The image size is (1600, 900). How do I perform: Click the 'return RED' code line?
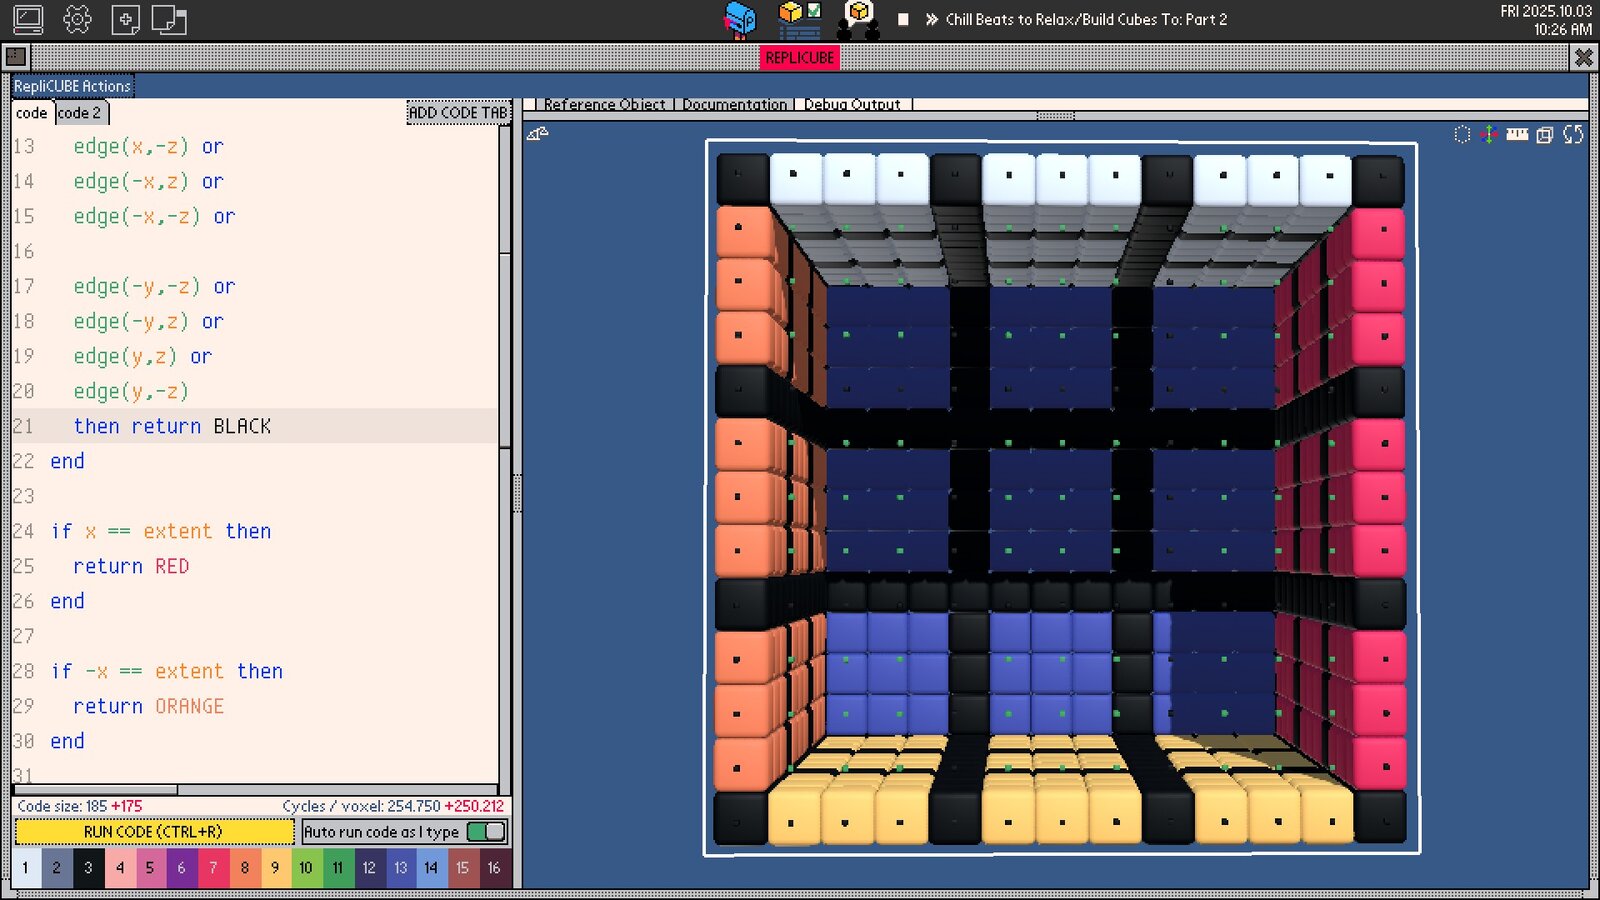pyautogui.click(x=131, y=566)
